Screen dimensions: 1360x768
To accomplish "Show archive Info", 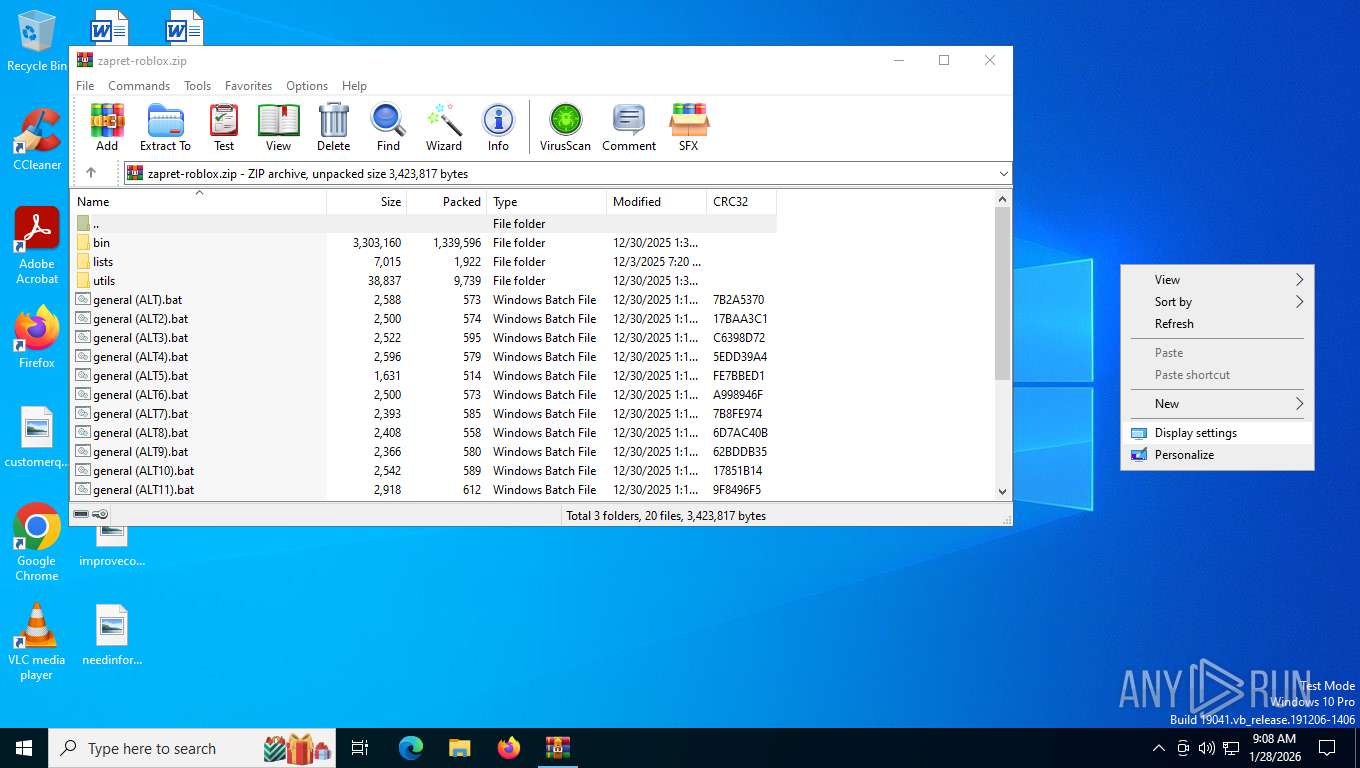I will [x=498, y=127].
